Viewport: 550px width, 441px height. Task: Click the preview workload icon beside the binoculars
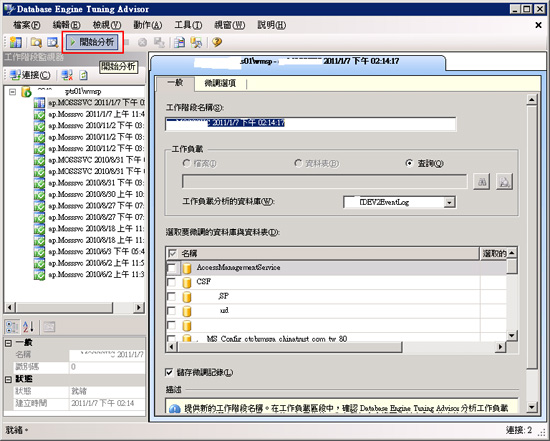(504, 182)
